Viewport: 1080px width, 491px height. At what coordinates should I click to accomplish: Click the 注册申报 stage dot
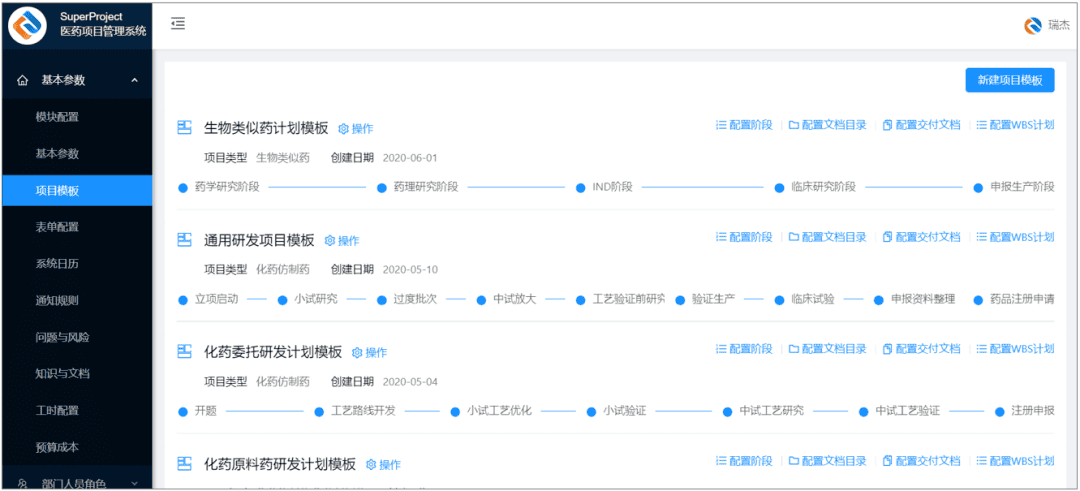1000,412
